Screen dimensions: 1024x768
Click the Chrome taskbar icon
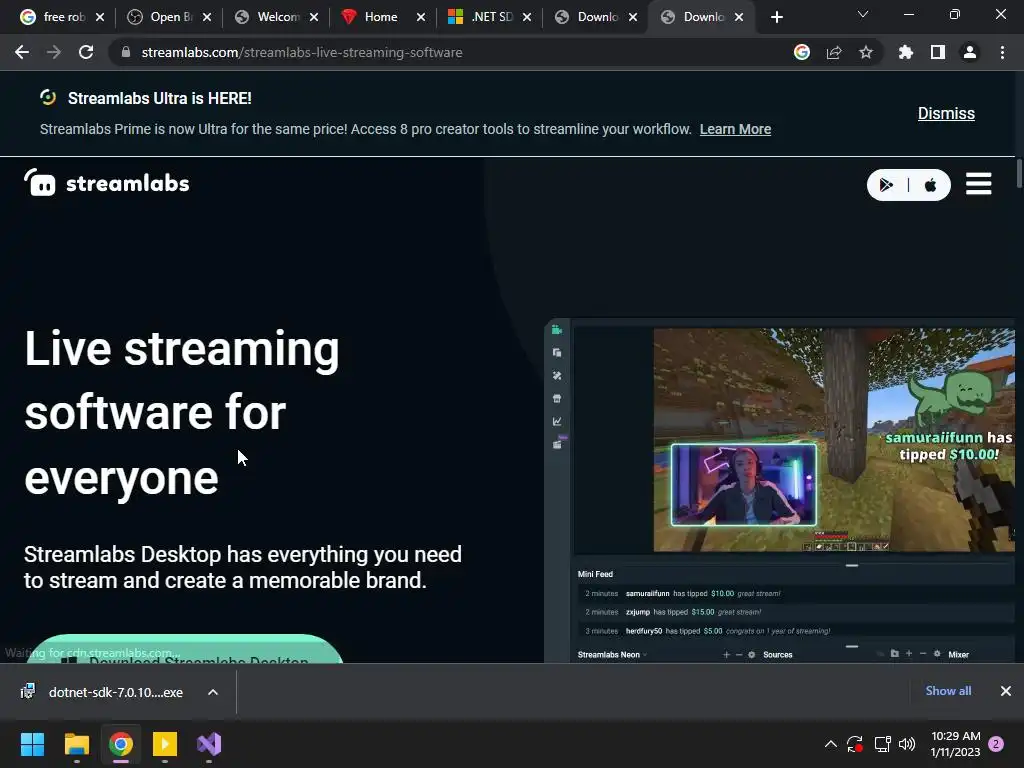pos(121,744)
